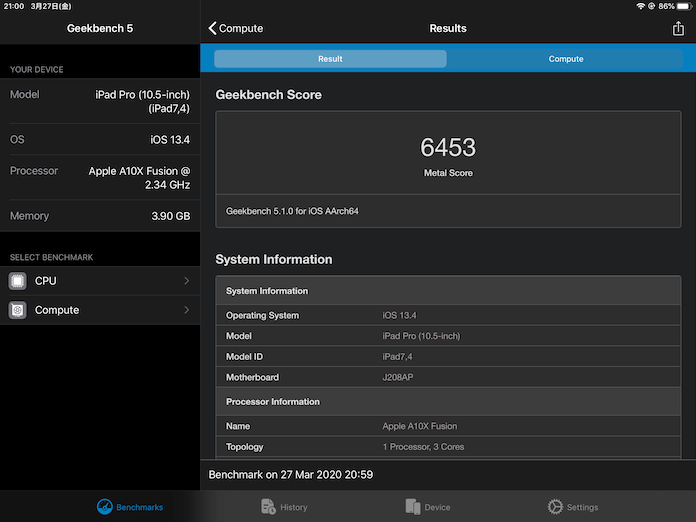Click the 'iPad7,4' Model ID value
The image size is (696, 522).
[x=397, y=357]
